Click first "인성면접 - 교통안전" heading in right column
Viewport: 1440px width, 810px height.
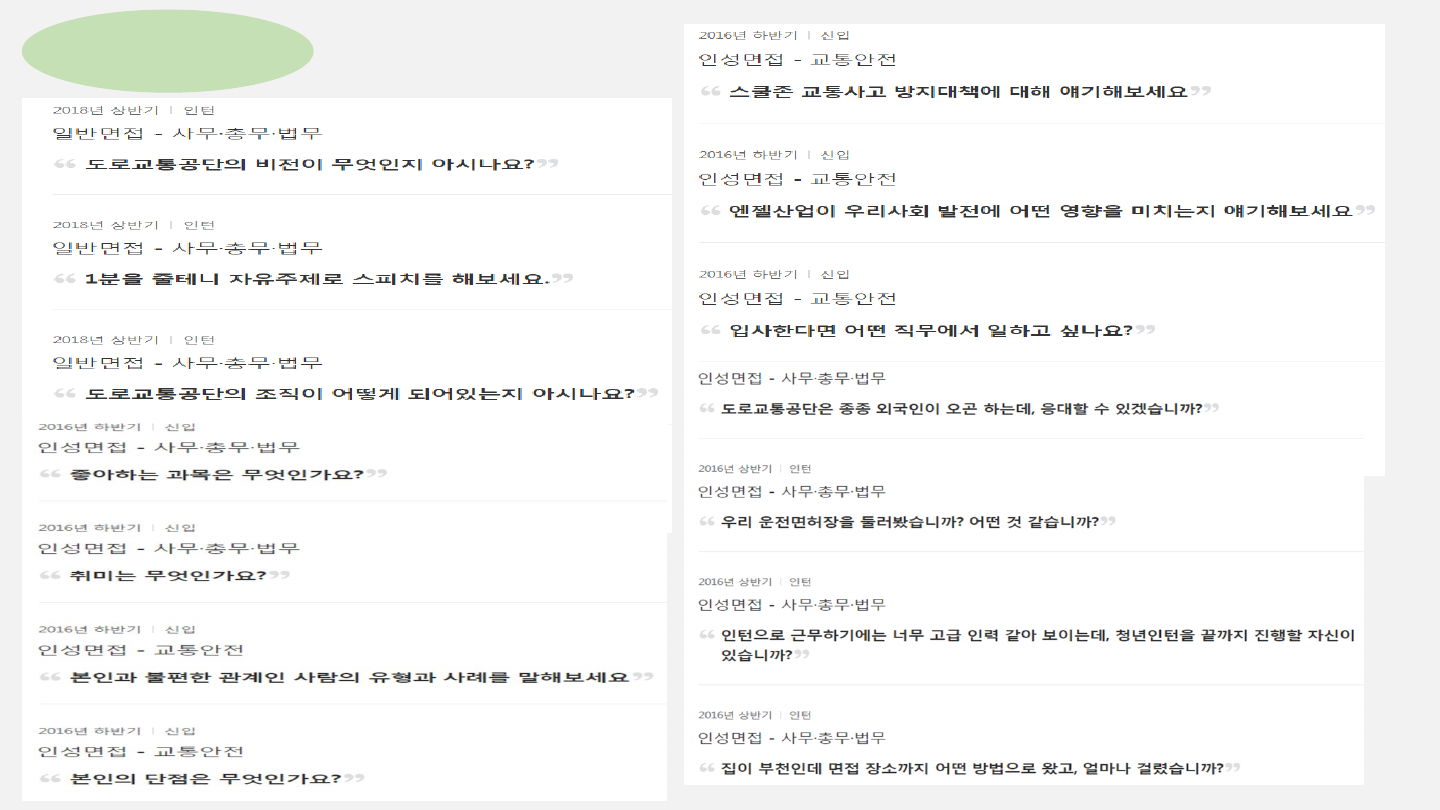(x=797, y=60)
